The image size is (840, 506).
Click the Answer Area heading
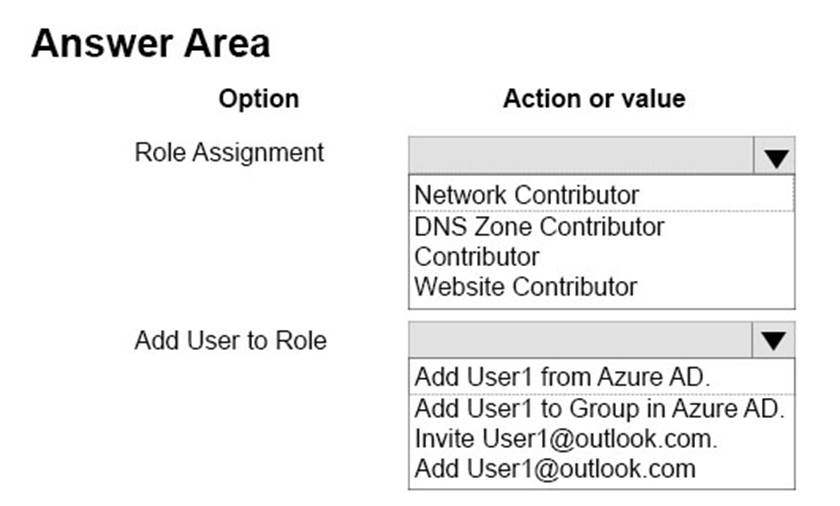[151, 44]
